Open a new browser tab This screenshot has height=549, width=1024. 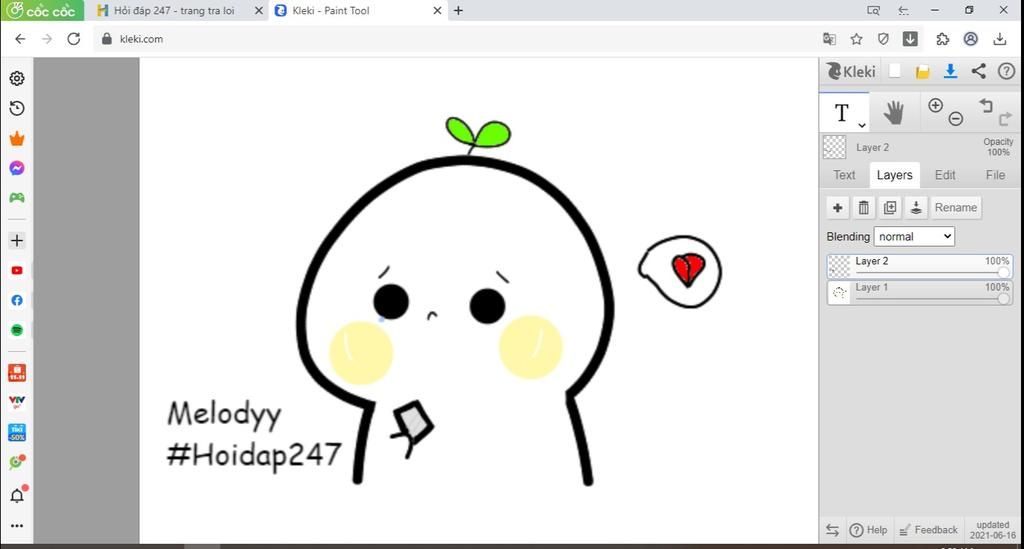point(458,10)
